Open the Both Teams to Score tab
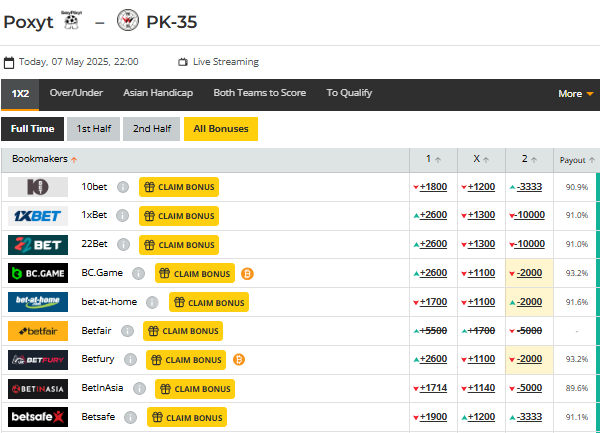The image size is (600, 433). (x=260, y=93)
